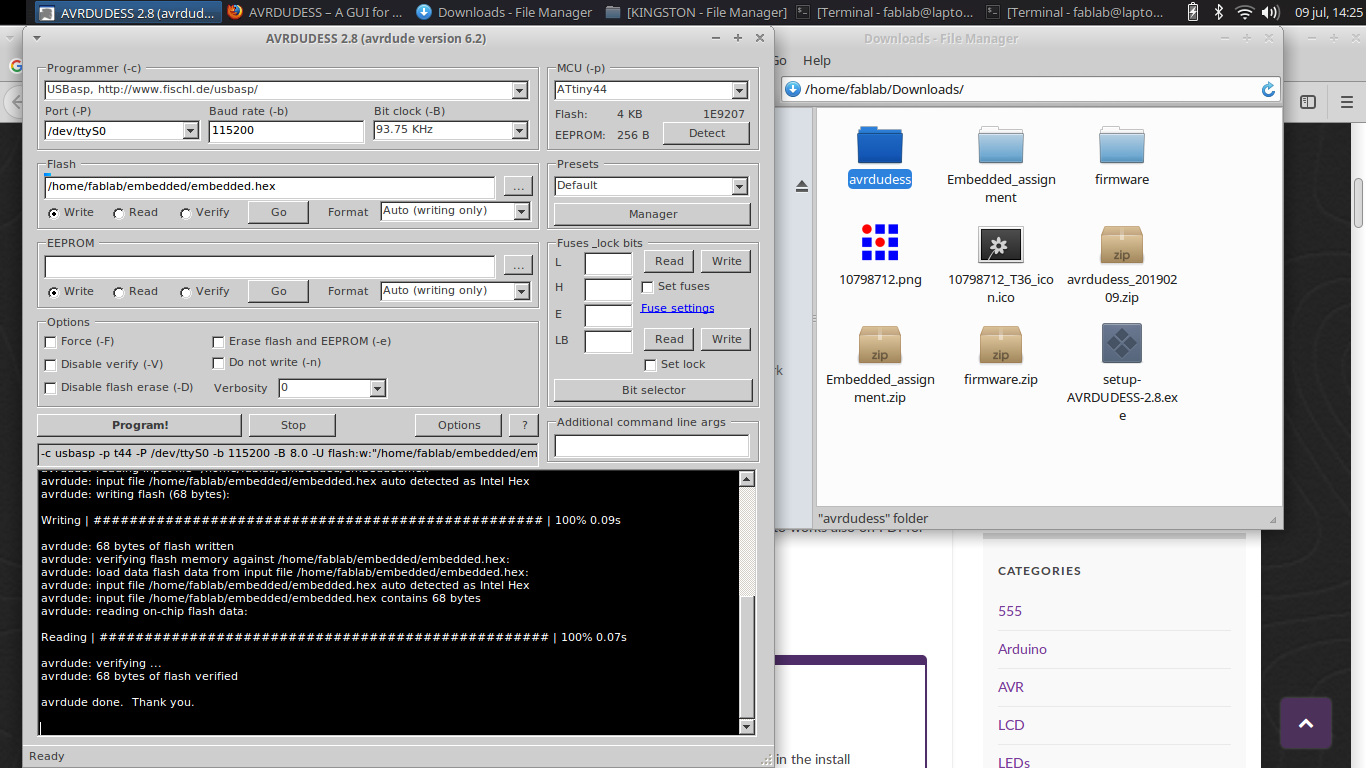Image resolution: width=1366 pixels, height=768 pixels.
Task: Switch to AVRDUDESS 2.8 taskbar item
Action: pyautogui.click(x=127, y=12)
